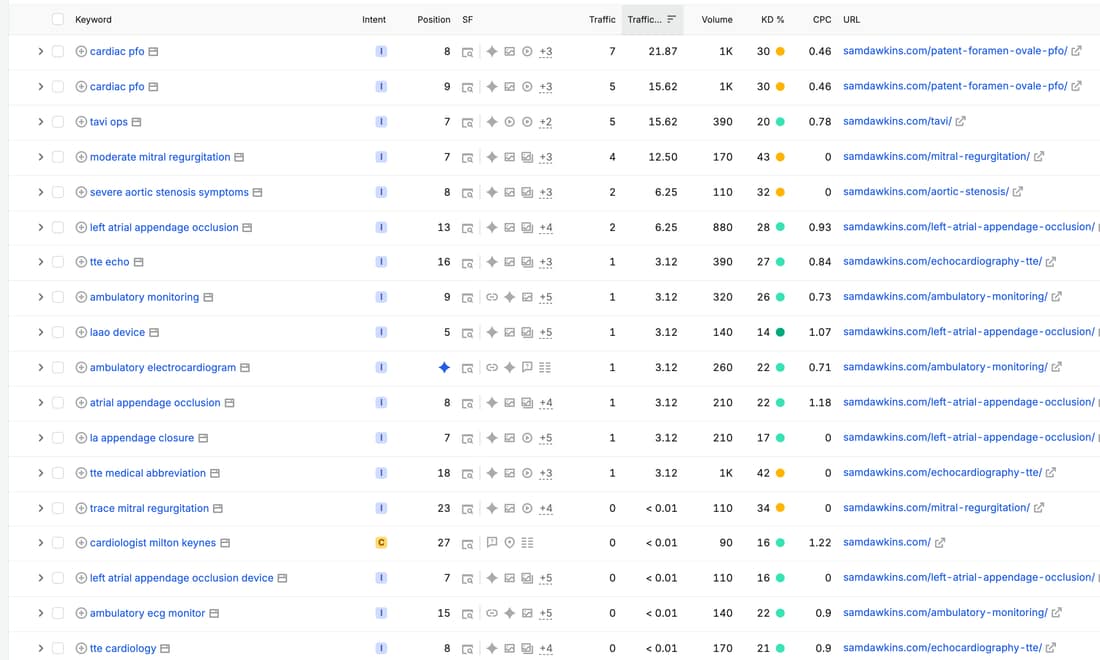The height and width of the screenshot is (660, 1100).
Task: Select checkbox for tte medical abbreviation row
Action: (x=58, y=473)
